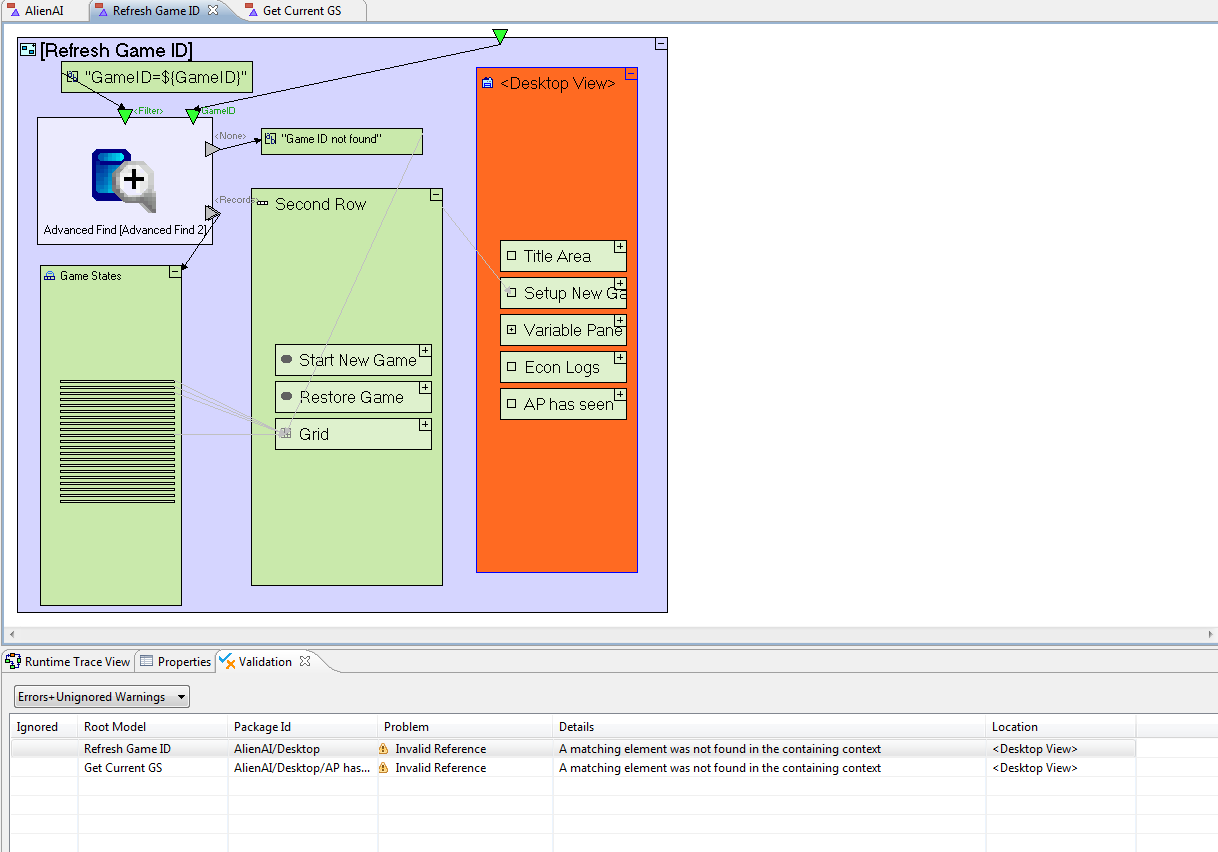
Task: Click the gray Record output arrow
Action: point(212,213)
